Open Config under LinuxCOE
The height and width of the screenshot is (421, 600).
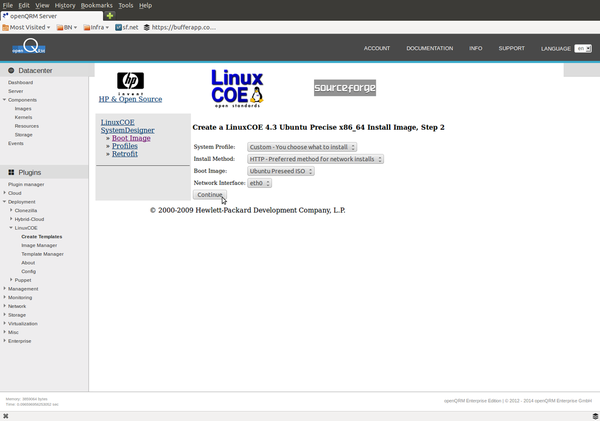(28, 271)
